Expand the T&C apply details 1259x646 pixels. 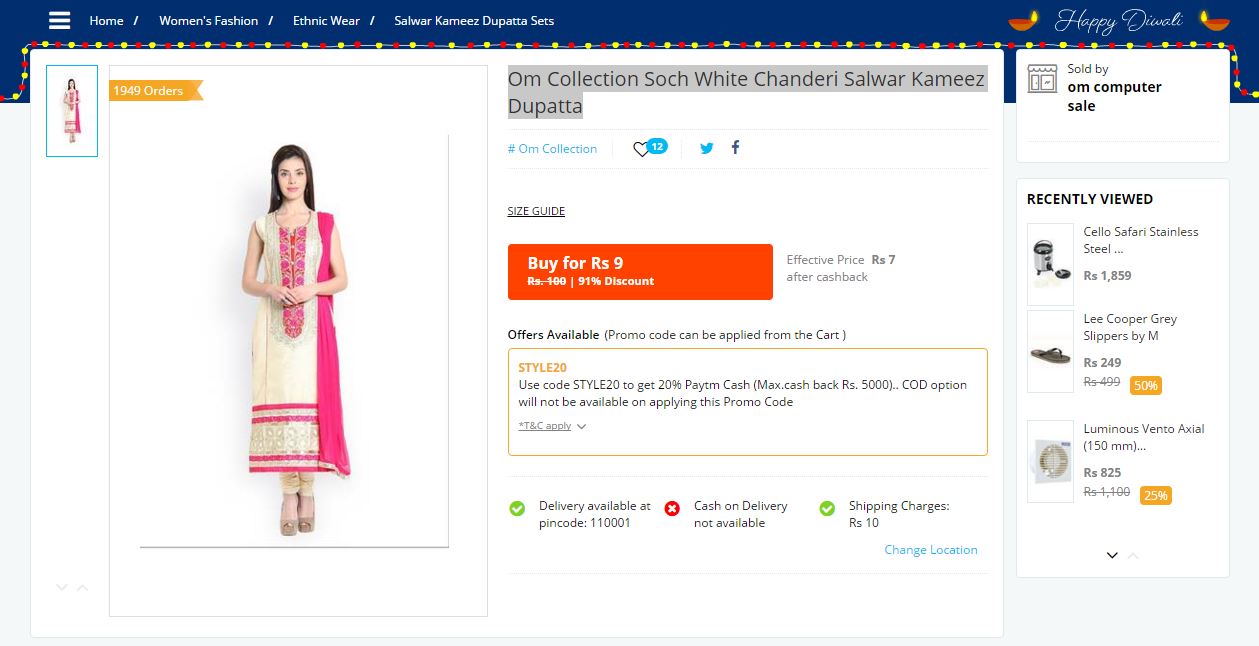pos(552,426)
